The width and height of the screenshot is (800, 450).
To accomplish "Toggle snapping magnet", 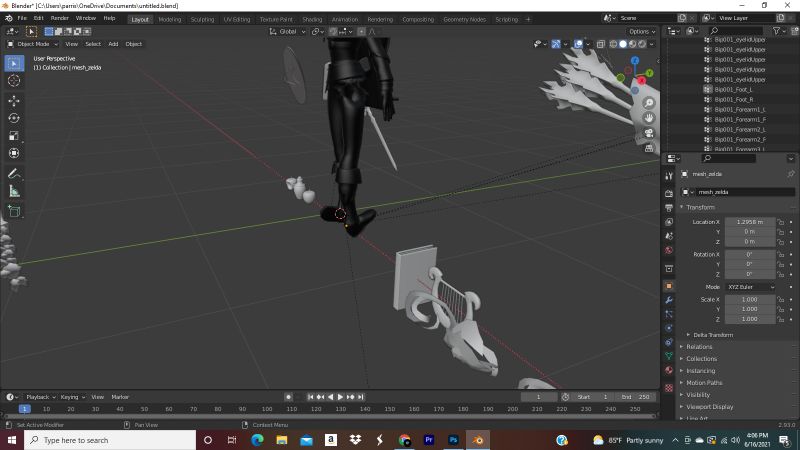I will click(x=333, y=32).
